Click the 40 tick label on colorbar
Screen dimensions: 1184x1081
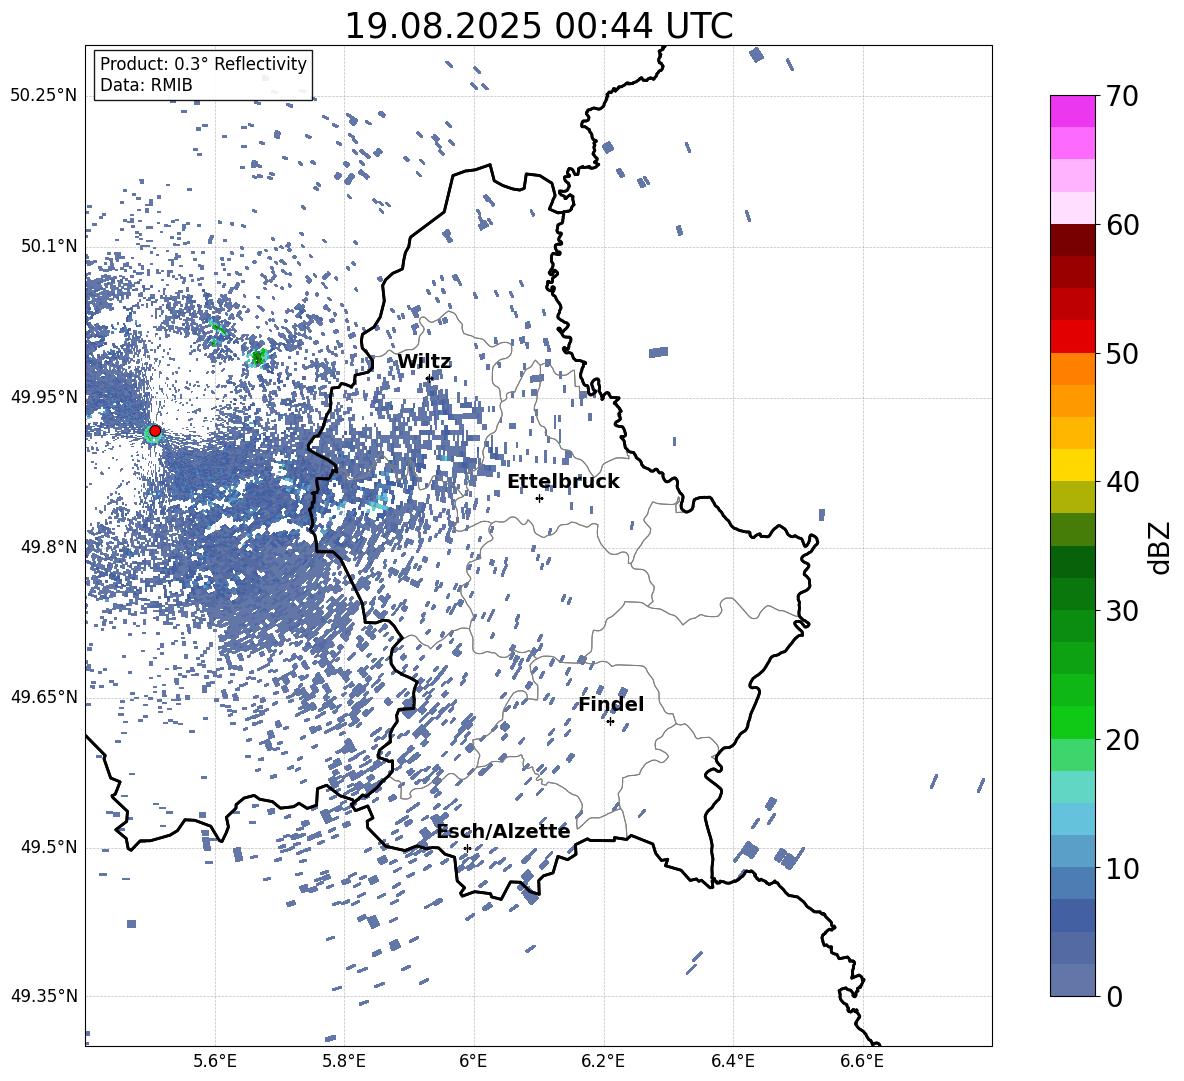pos(1122,482)
